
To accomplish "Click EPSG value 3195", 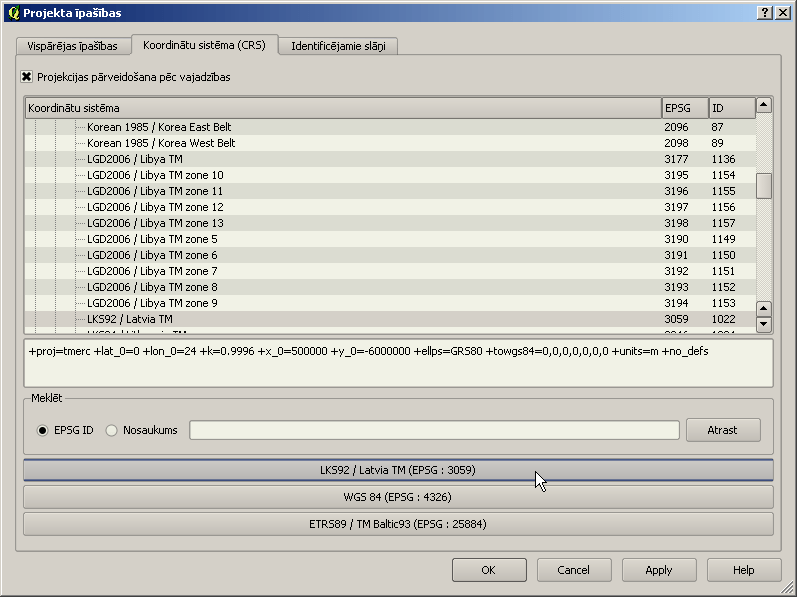I will click(x=677, y=175).
